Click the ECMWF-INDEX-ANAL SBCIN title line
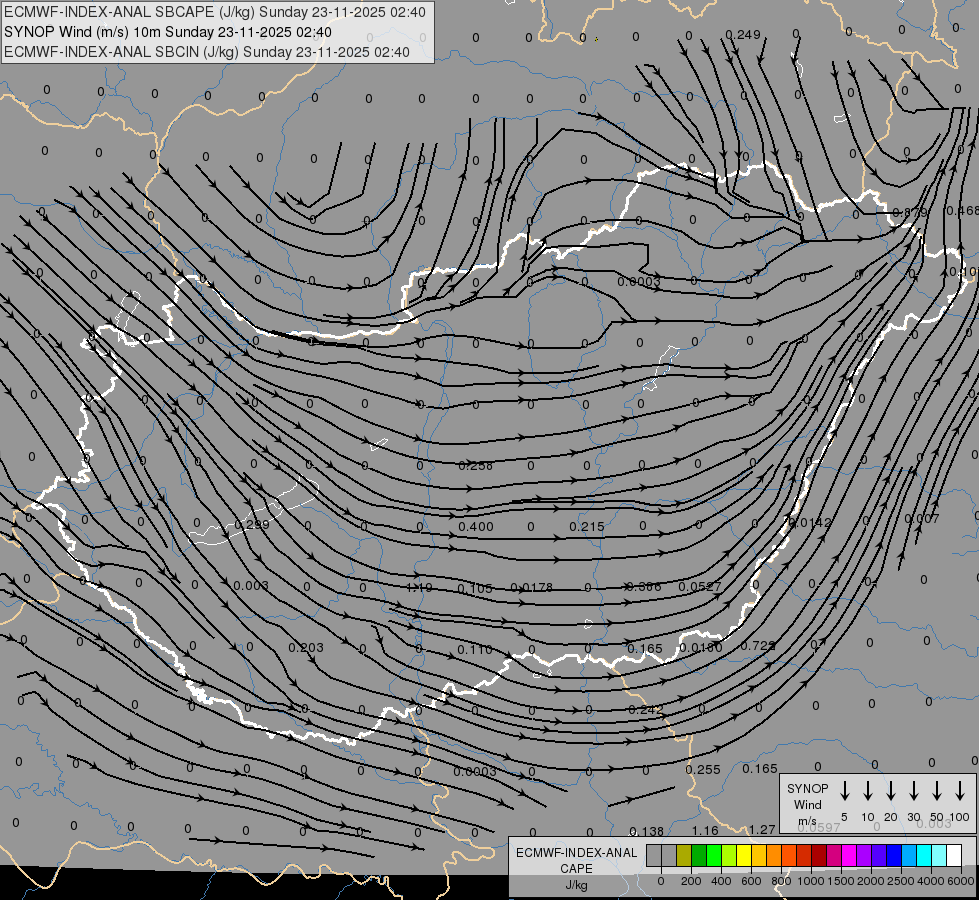The width and height of the screenshot is (979, 900). tap(207, 52)
